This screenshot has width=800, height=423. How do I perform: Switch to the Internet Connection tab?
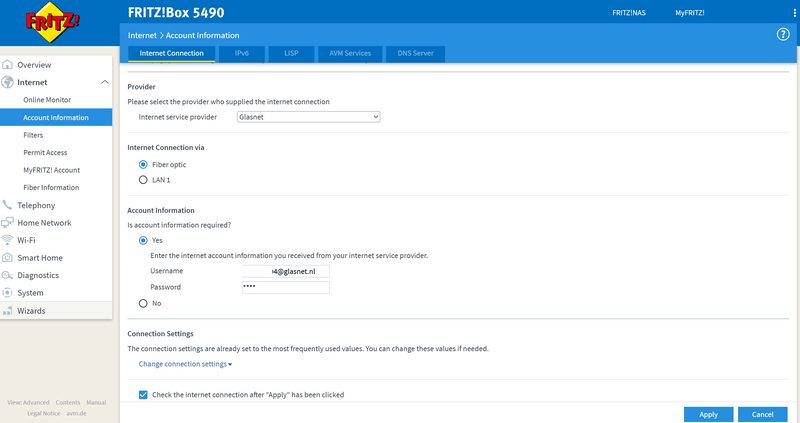(171, 54)
